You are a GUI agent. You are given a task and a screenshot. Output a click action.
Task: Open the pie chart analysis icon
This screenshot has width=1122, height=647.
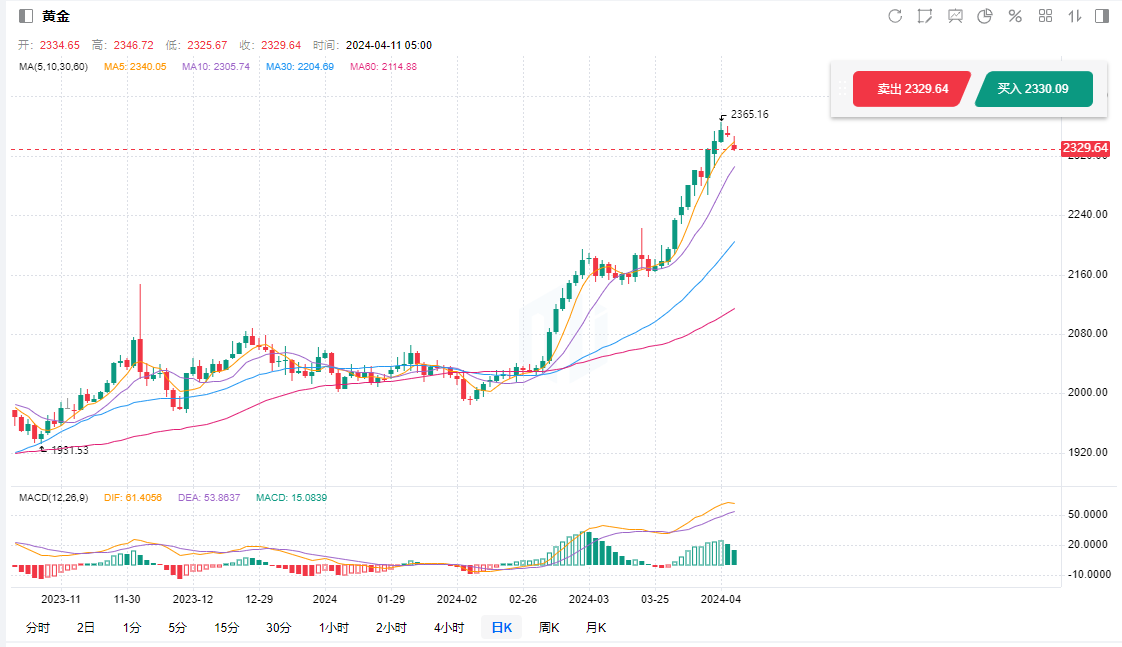pos(985,16)
